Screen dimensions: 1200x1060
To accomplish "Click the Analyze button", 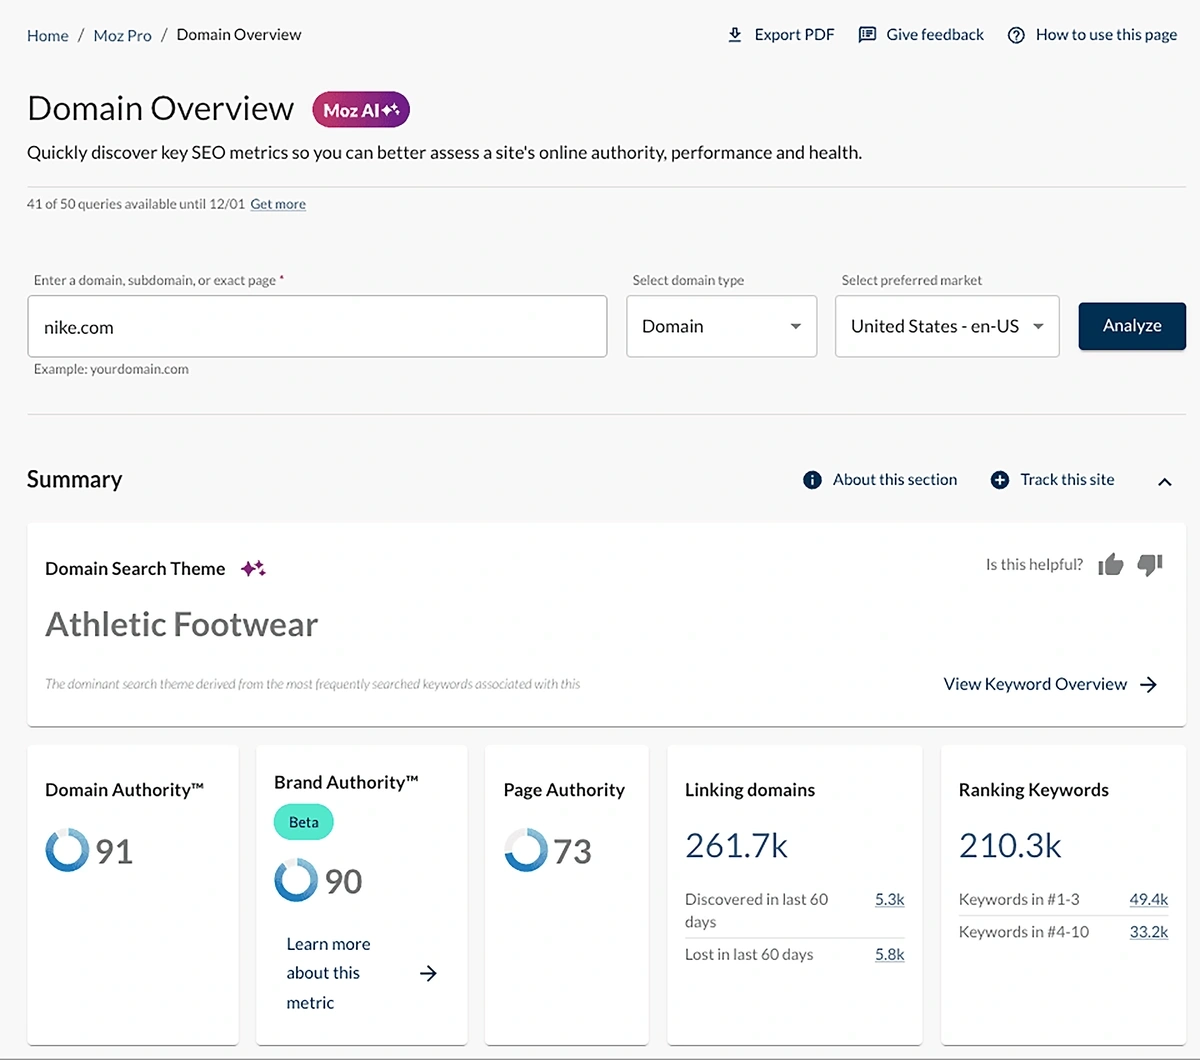I will click(1132, 326).
